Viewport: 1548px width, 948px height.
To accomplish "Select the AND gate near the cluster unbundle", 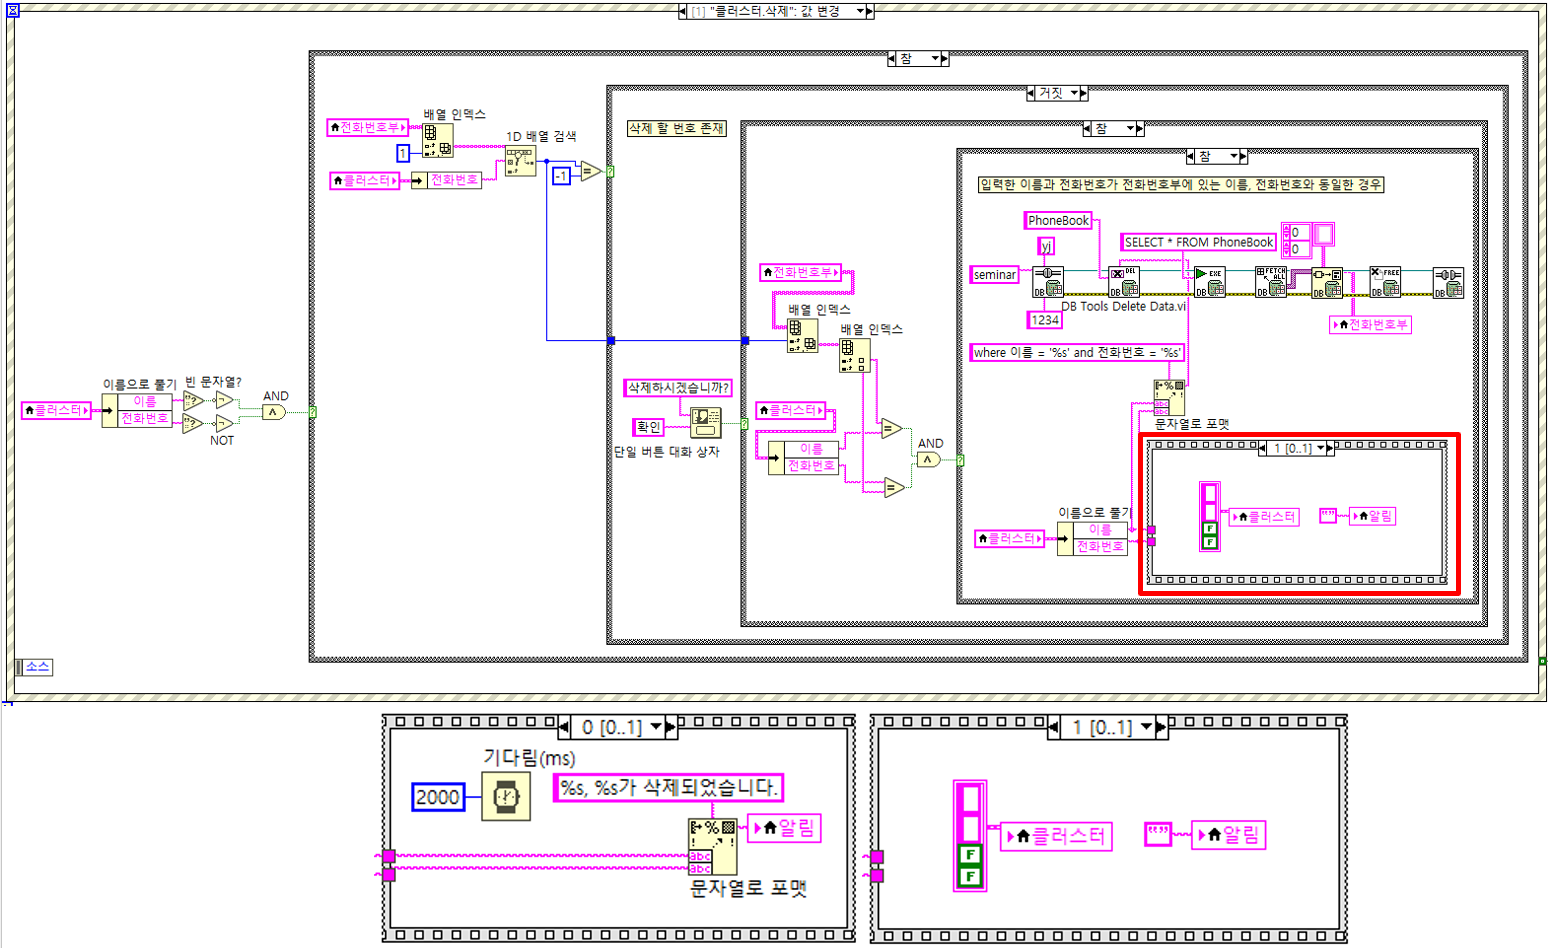I will coord(274,412).
